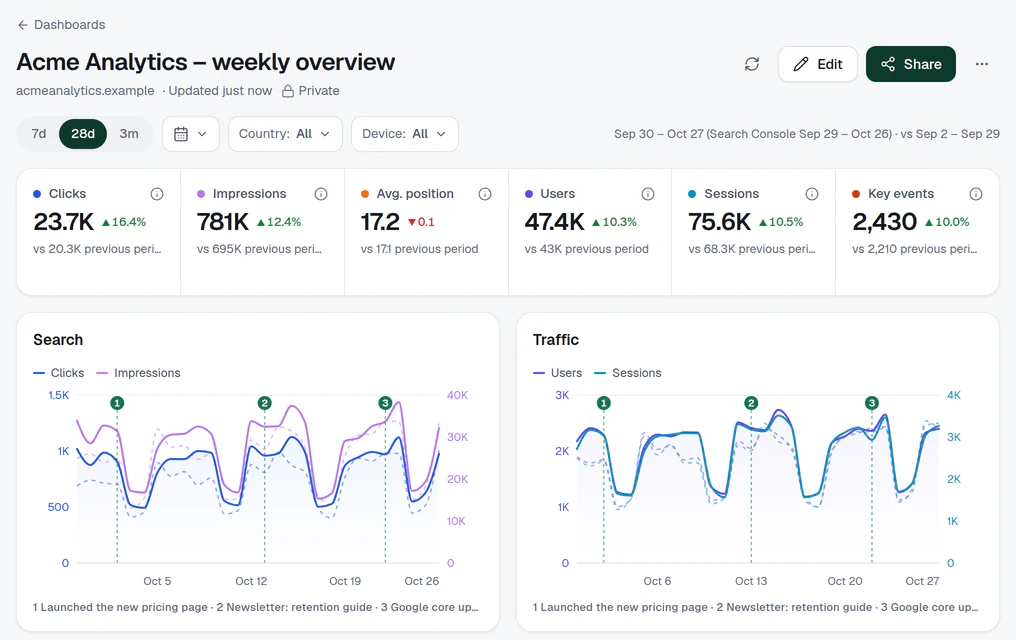Click the 75.6K sessions value
Image resolution: width=1016 pixels, height=640 pixels.
tap(719, 222)
